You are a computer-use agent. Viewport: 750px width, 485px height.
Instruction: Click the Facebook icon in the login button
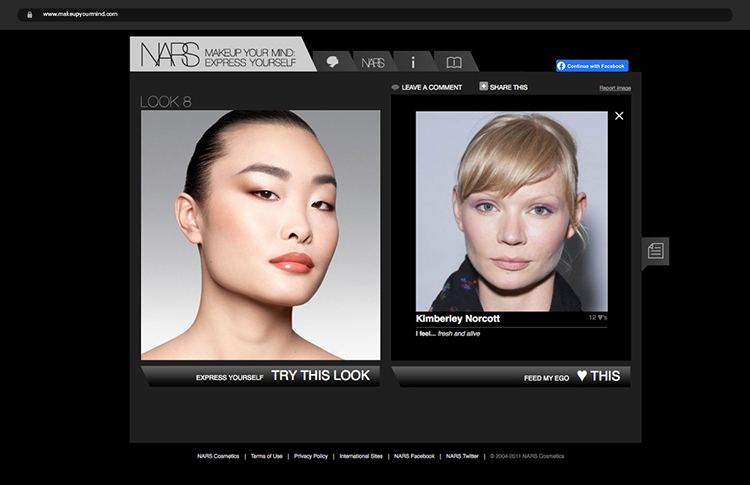[x=562, y=66]
